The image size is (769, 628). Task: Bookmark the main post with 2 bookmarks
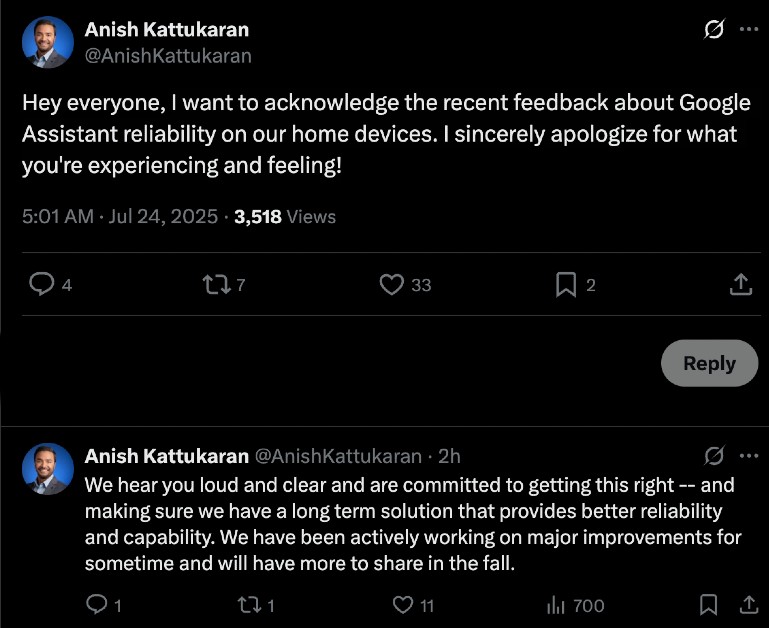tap(566, 285)
